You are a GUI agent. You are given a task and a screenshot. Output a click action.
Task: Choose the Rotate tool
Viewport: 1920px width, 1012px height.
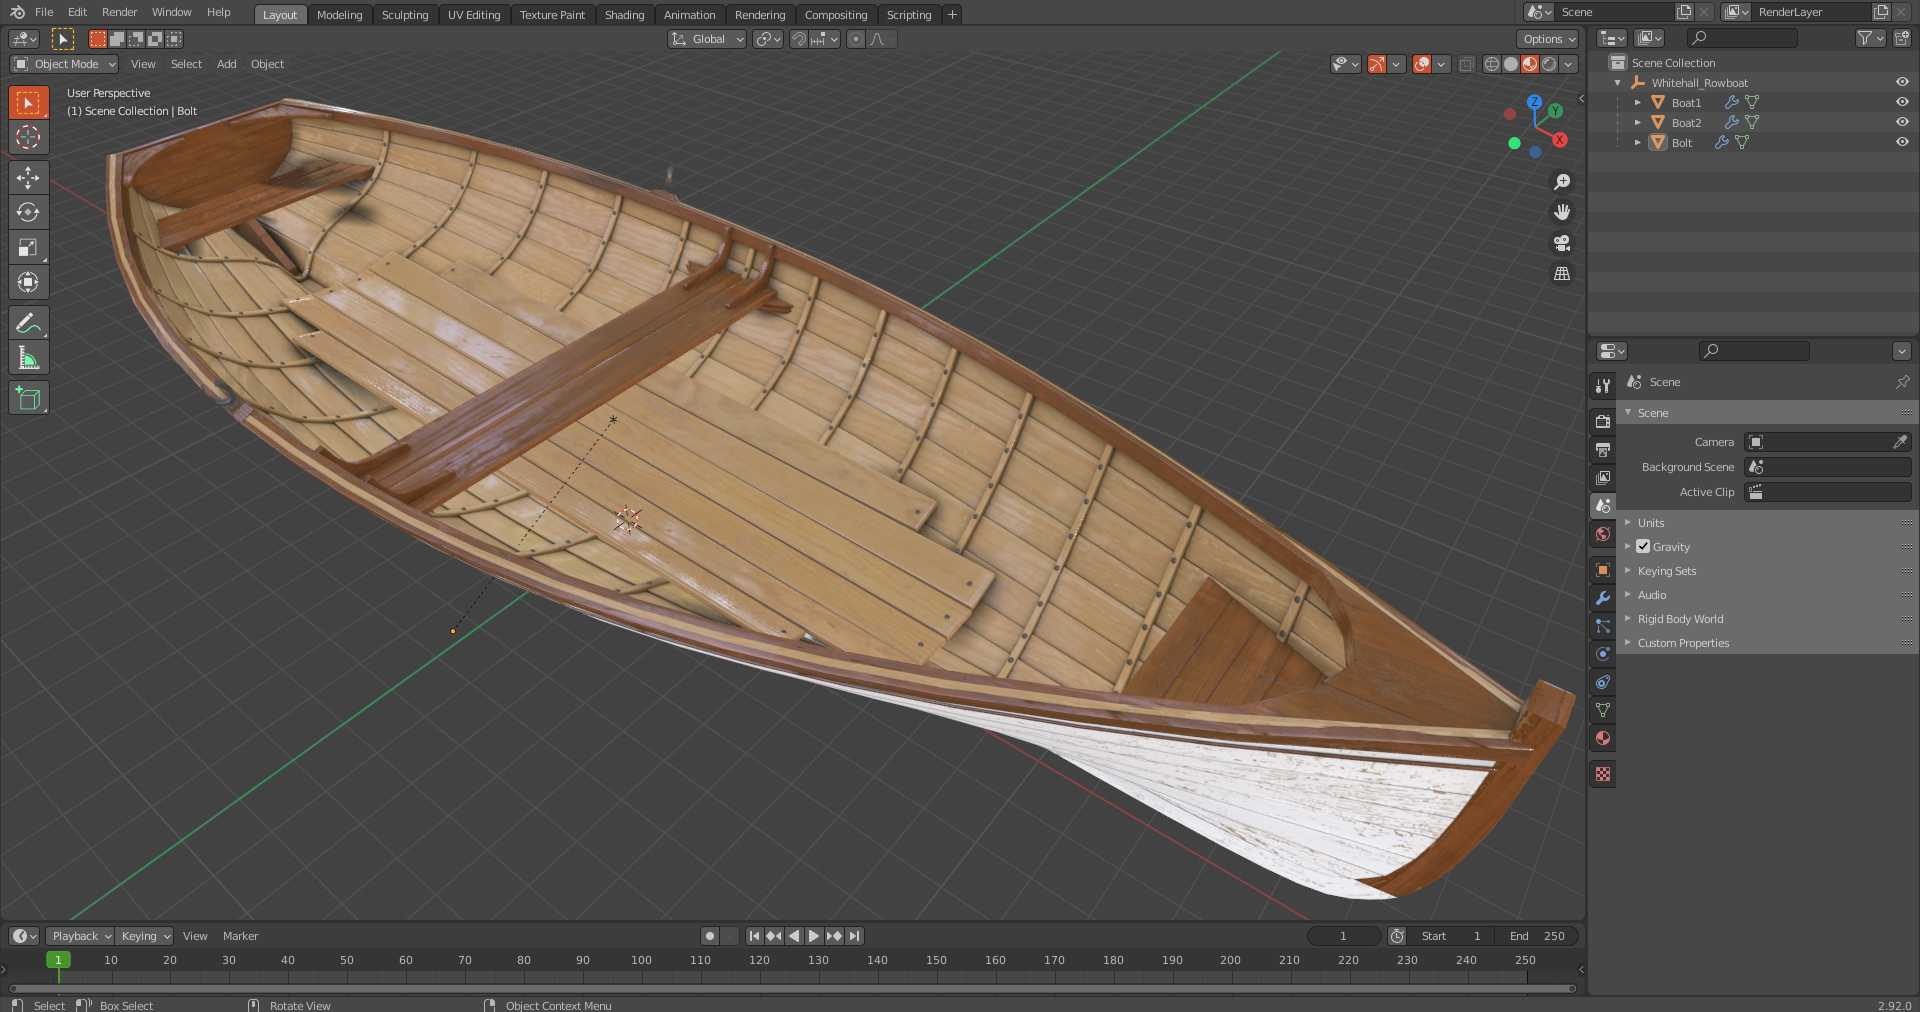tap(28, 212)
